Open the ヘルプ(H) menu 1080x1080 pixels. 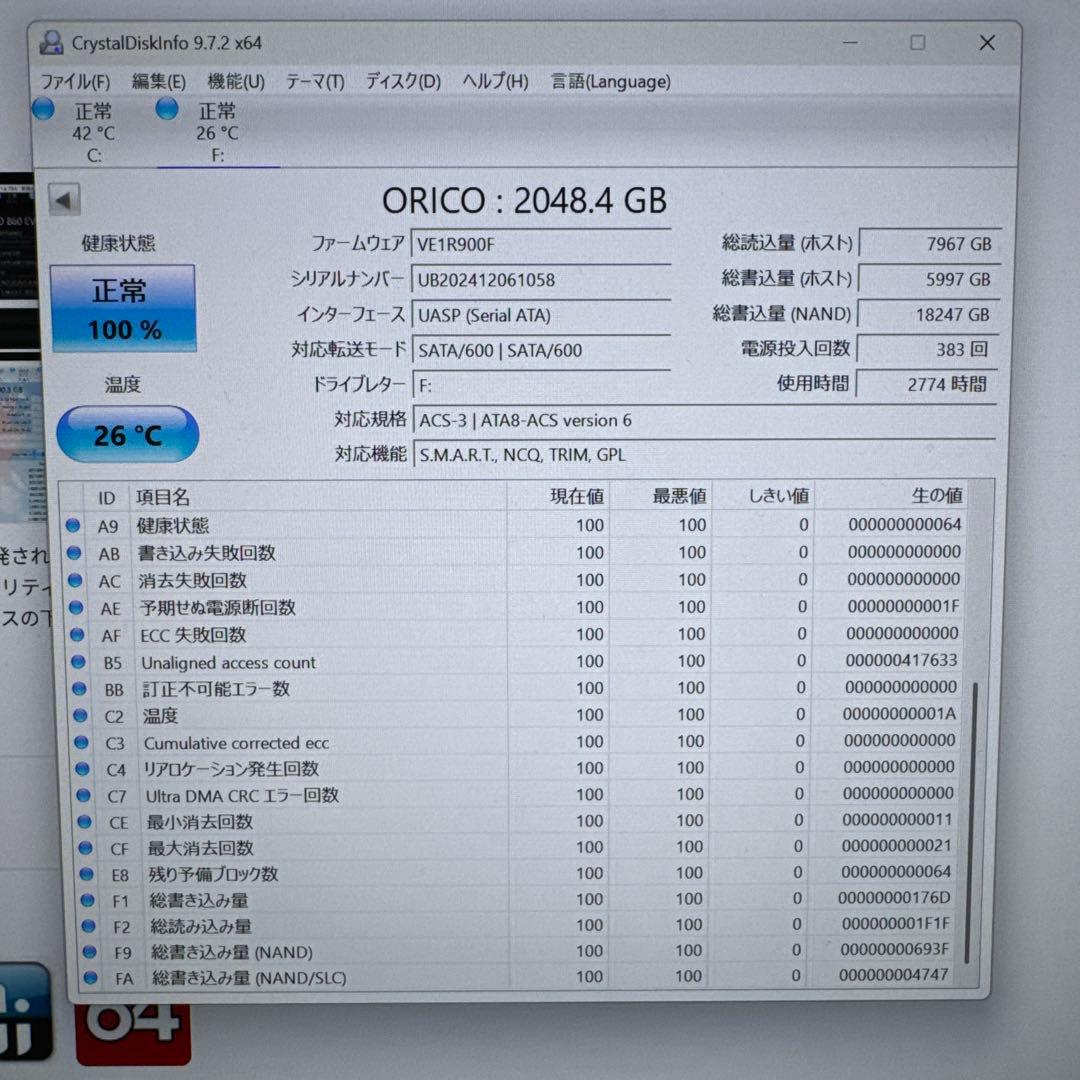point(495,82)
